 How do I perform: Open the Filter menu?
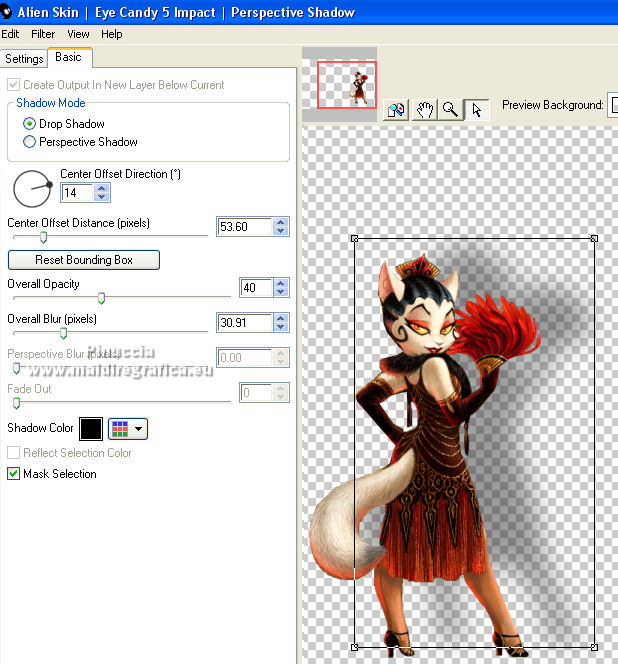(43, 34)
